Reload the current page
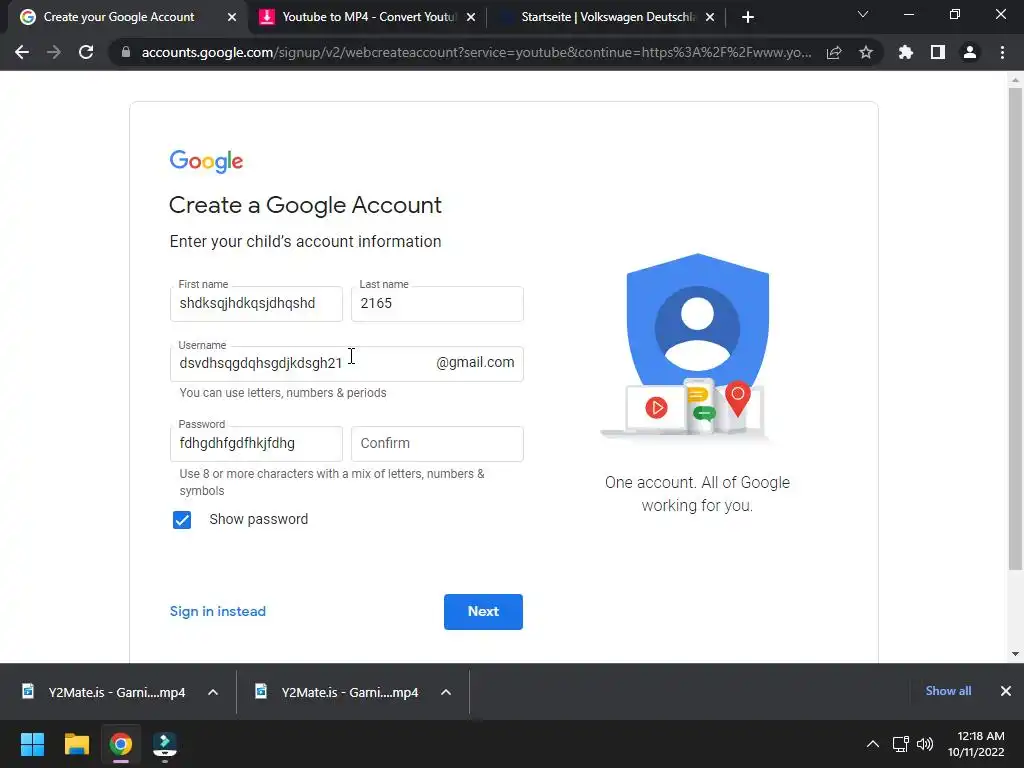Viewport: 1024px width, 768px height. point(86,52)
